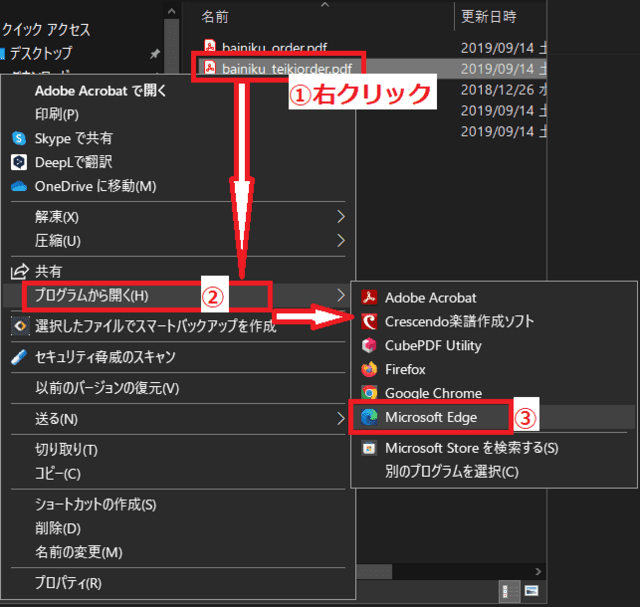Choose プロパティ(R) from the context menu
640x607 pixels.
click(x=68, y=583)
